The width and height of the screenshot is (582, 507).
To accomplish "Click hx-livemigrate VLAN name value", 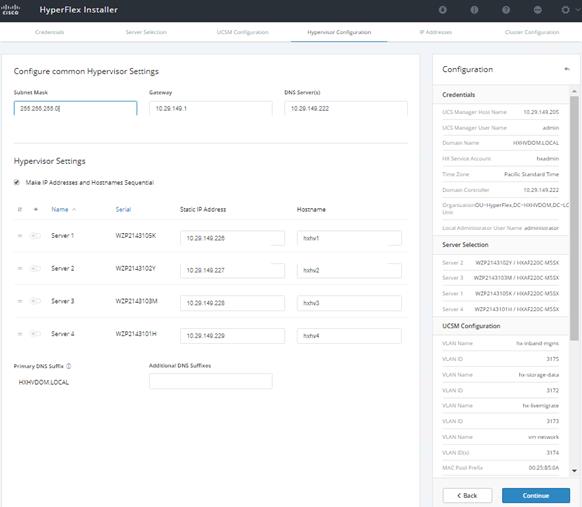I will tap(540, 406).
